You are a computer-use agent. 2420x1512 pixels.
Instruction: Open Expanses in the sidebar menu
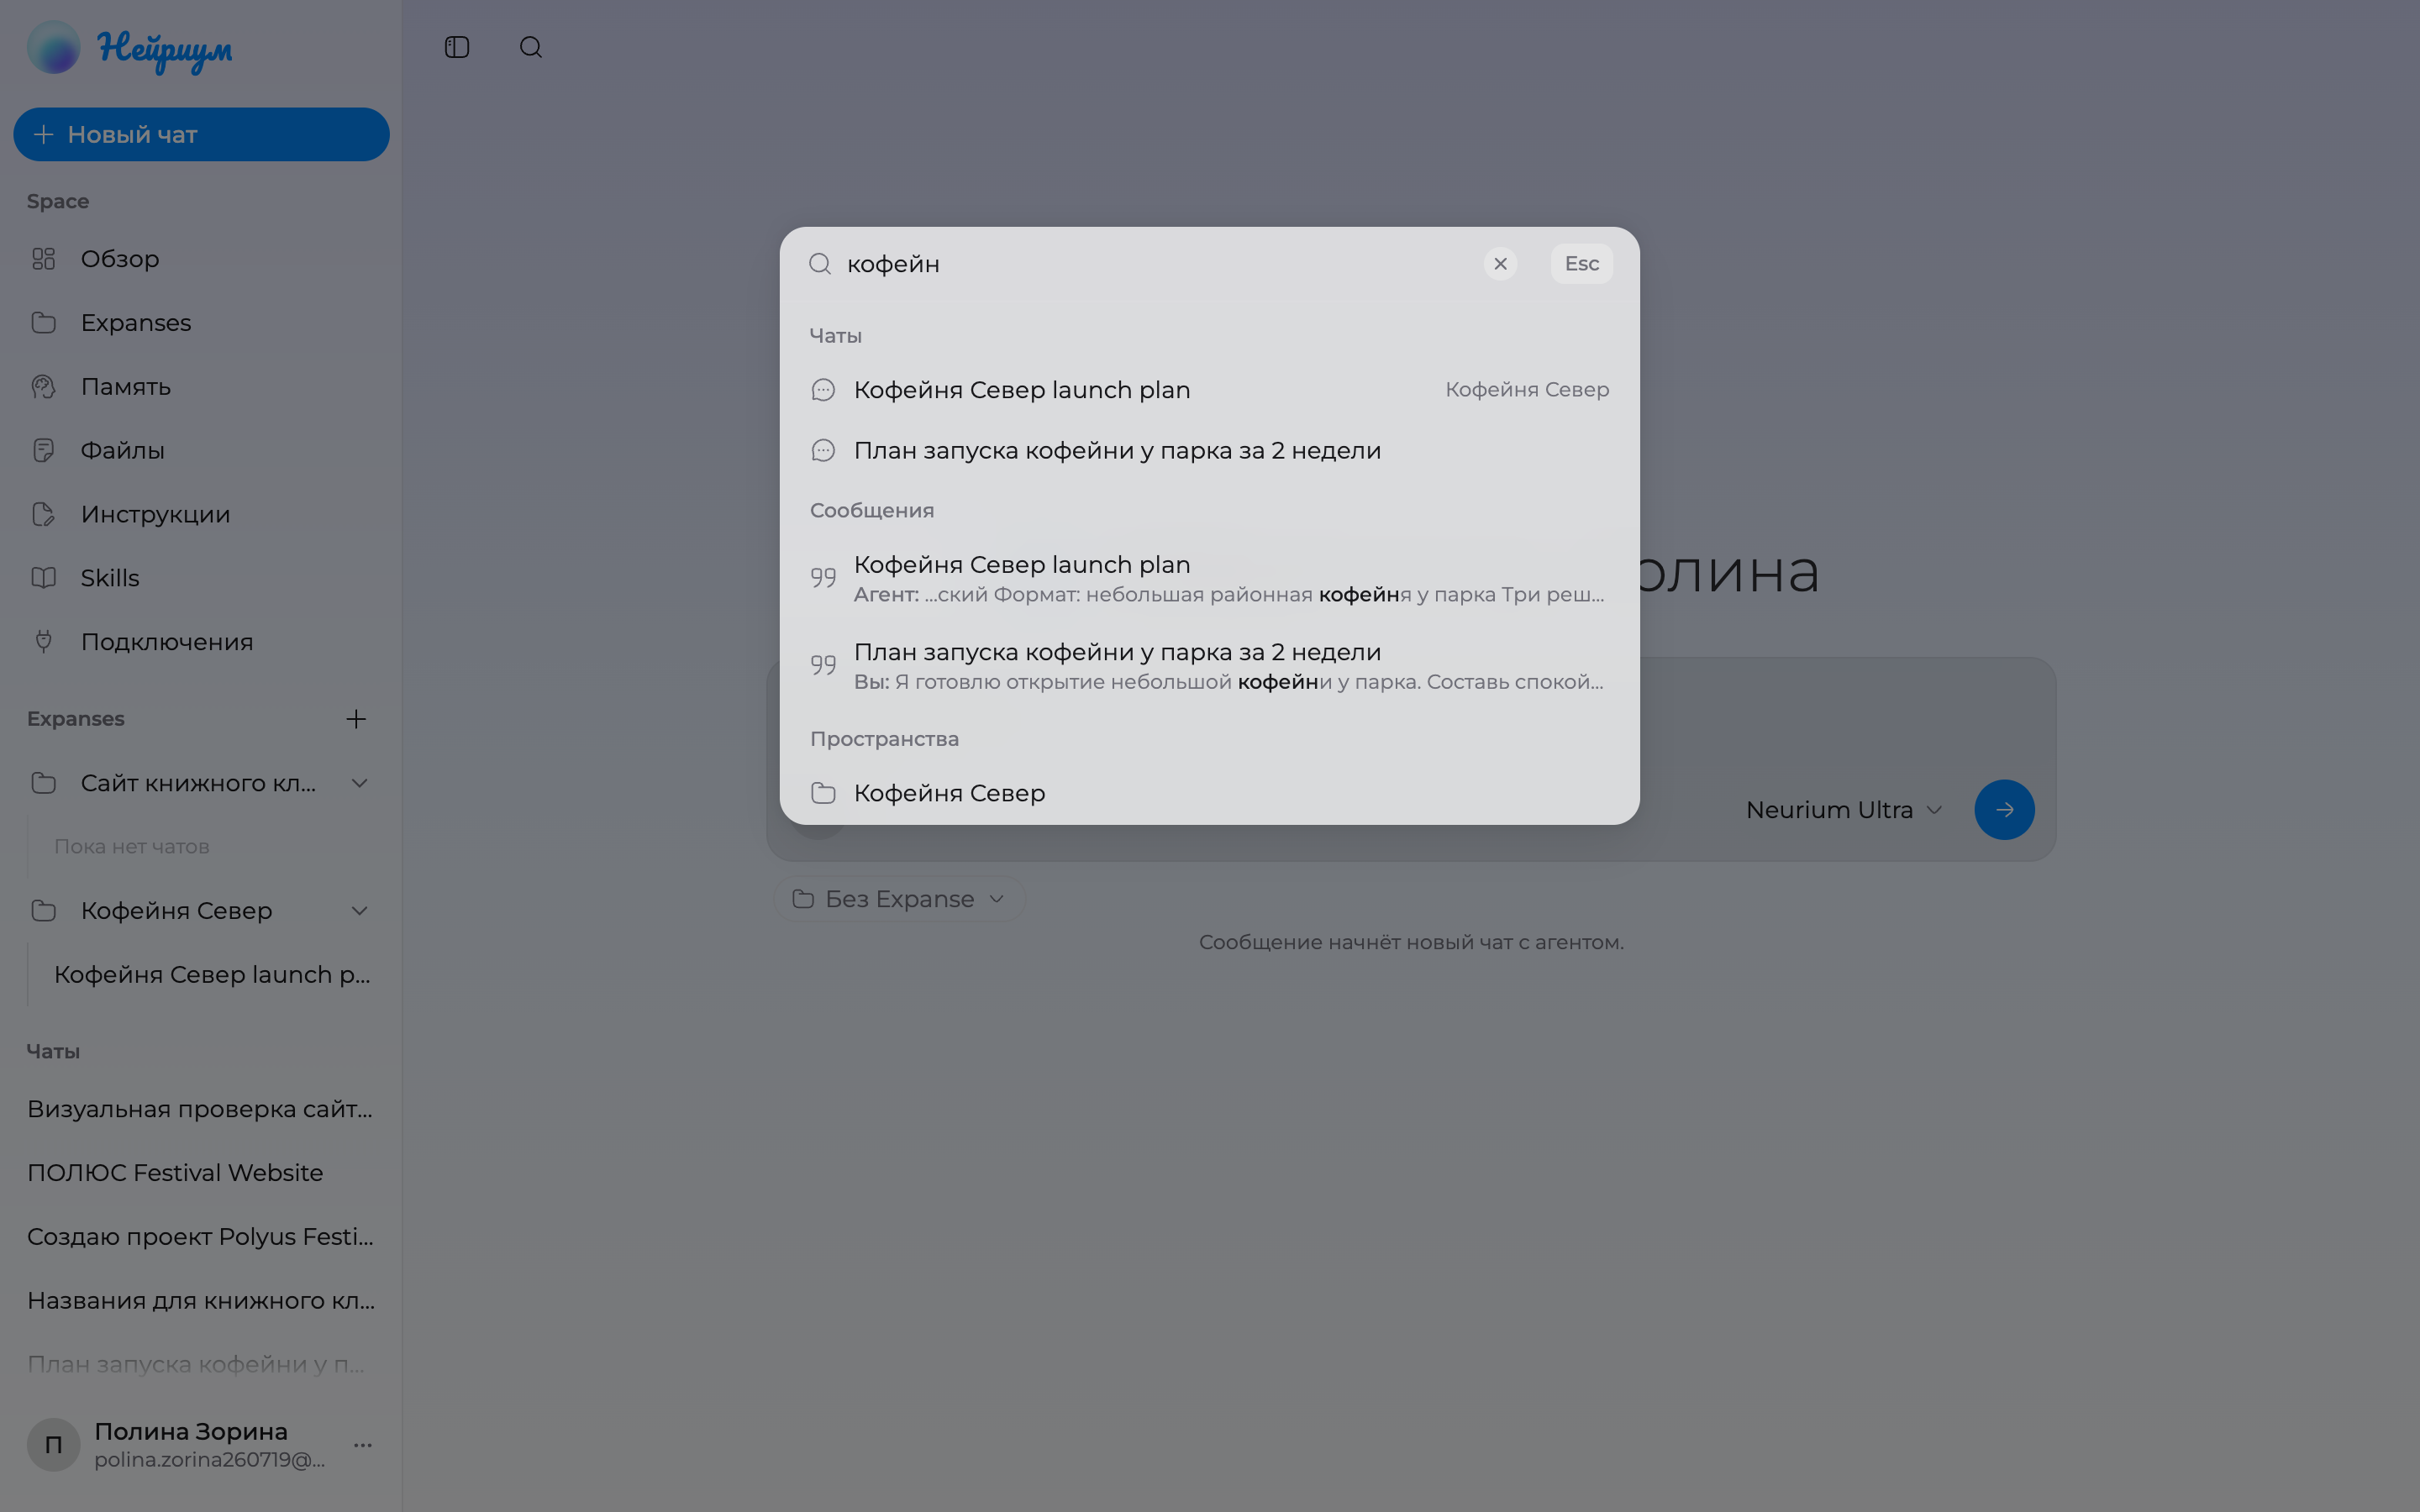point(201,323)
